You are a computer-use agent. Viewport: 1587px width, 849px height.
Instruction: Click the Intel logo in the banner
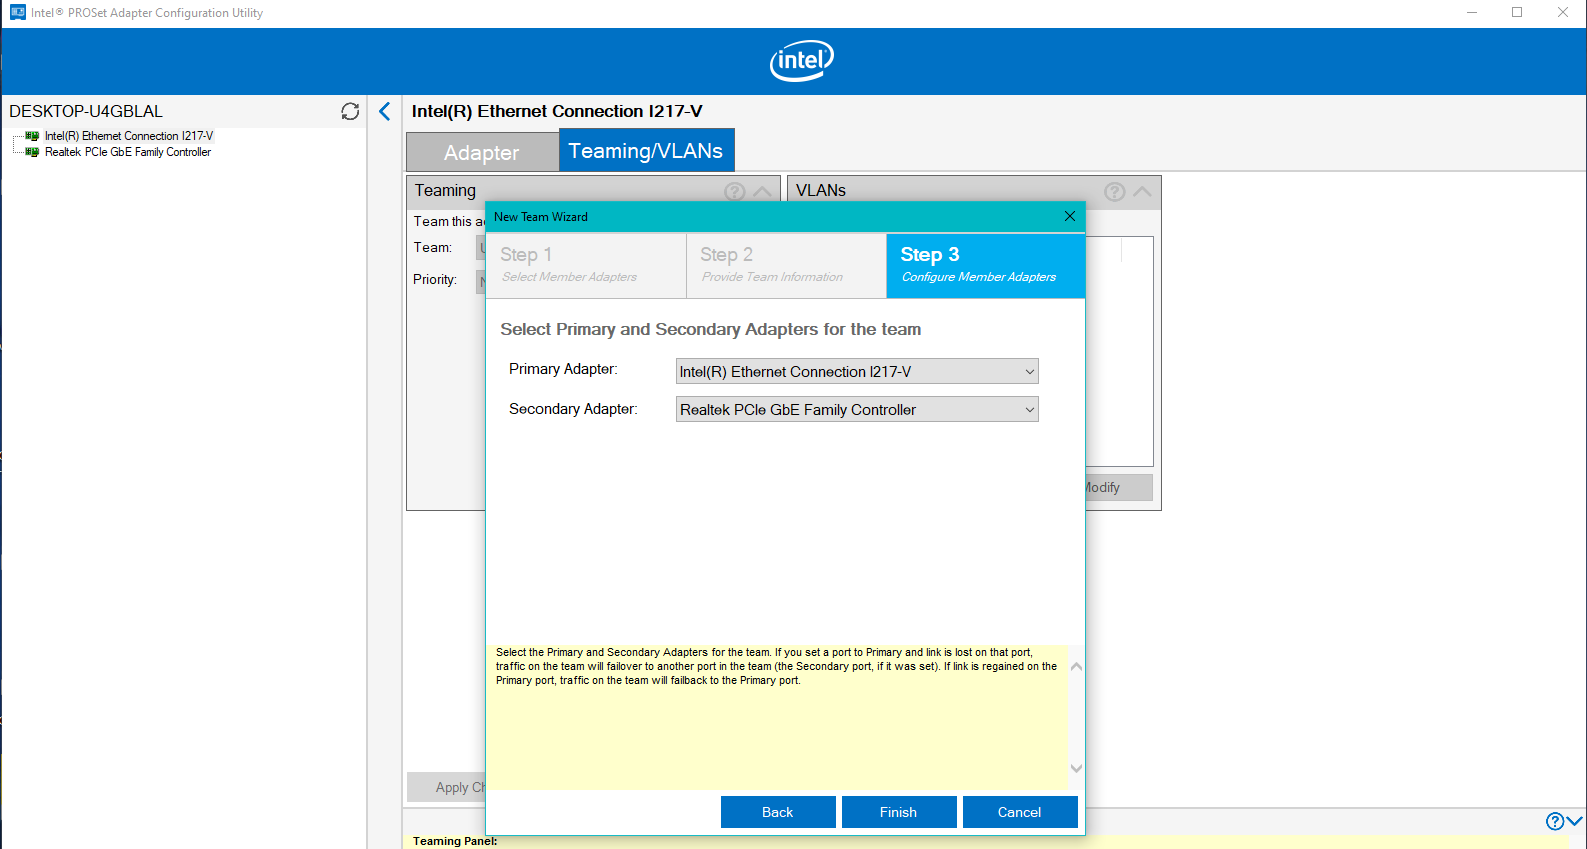tap(801, 61)
